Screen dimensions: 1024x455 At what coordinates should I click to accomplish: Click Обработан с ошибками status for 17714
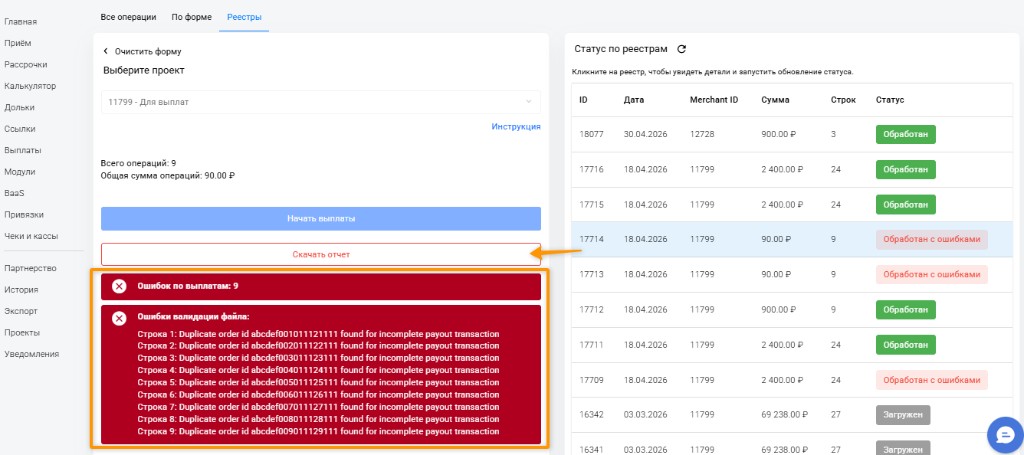point(931,240)
